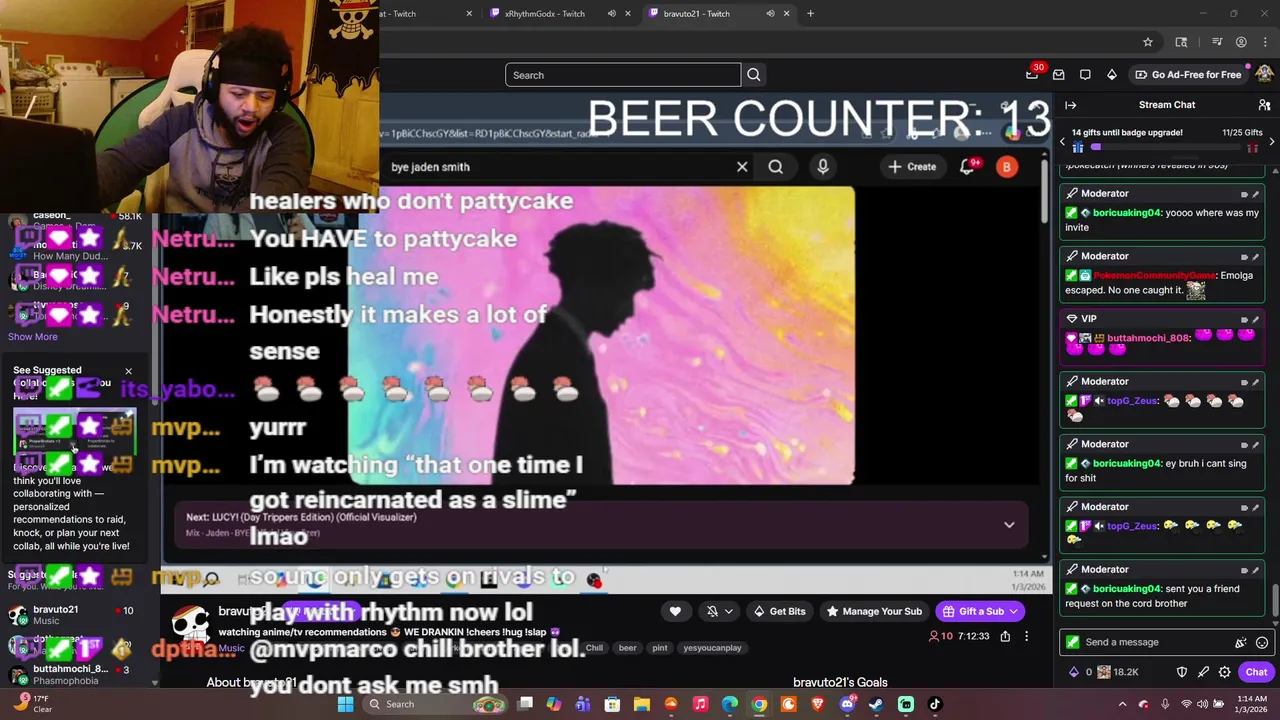Open the chat emote picker smiley

(x=1262, y=642)
